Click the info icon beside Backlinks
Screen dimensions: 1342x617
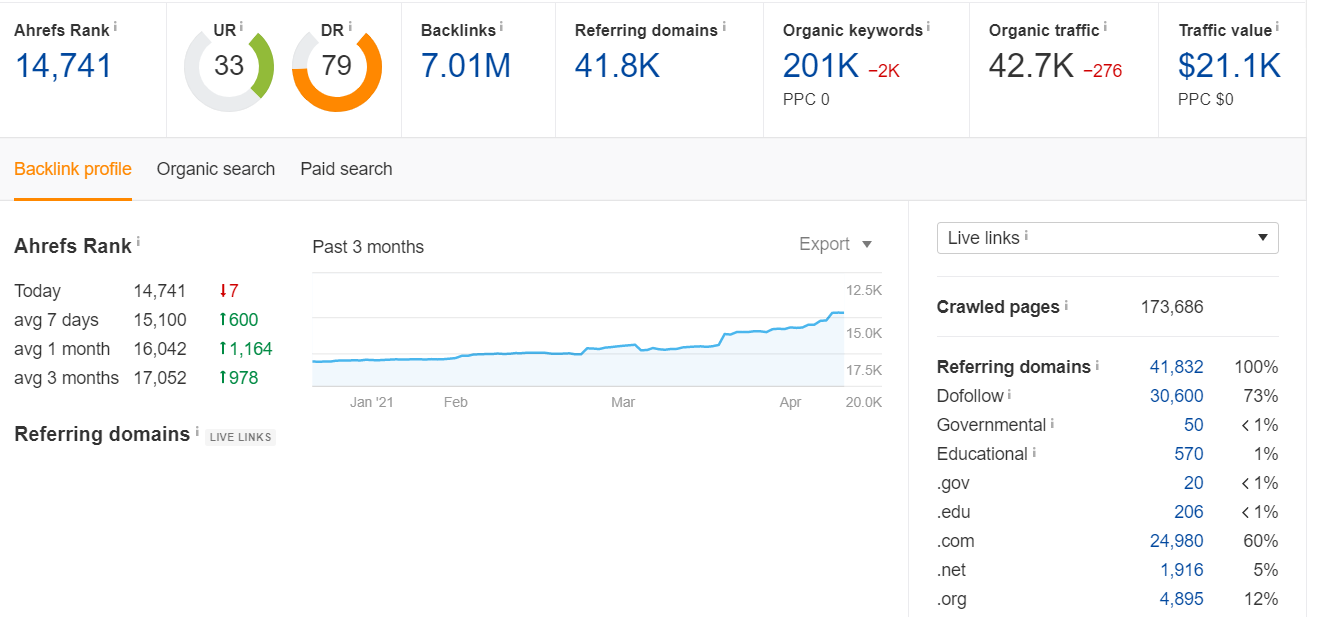(501, 26)
